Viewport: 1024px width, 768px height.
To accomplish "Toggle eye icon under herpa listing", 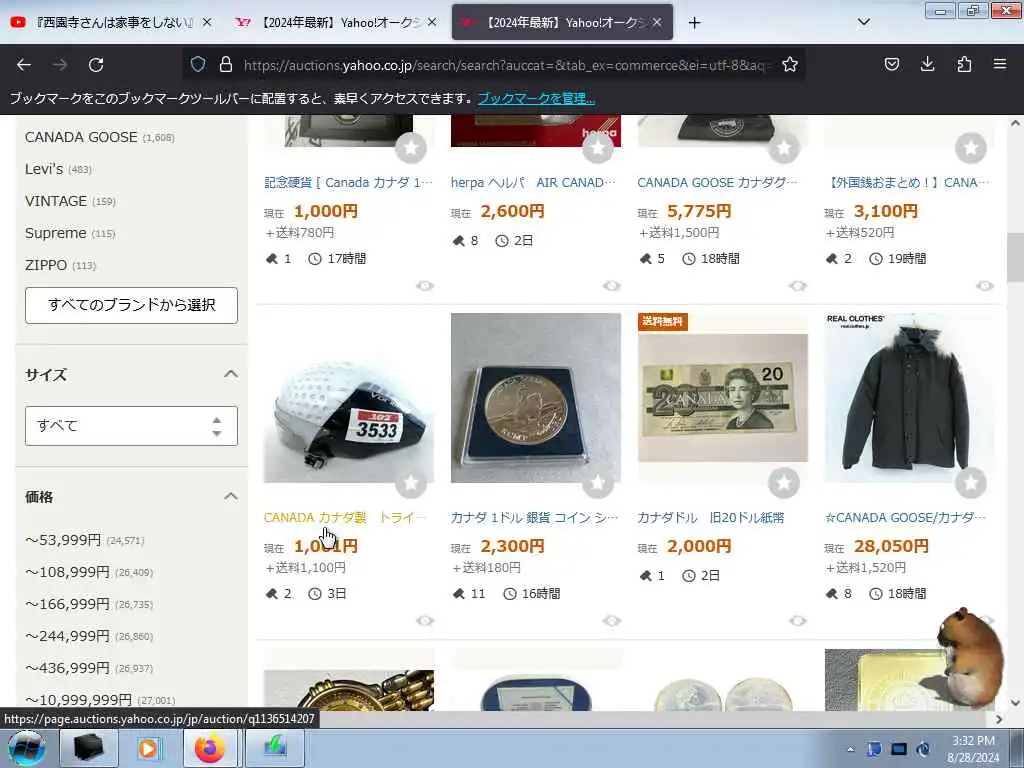I will 612,285.
